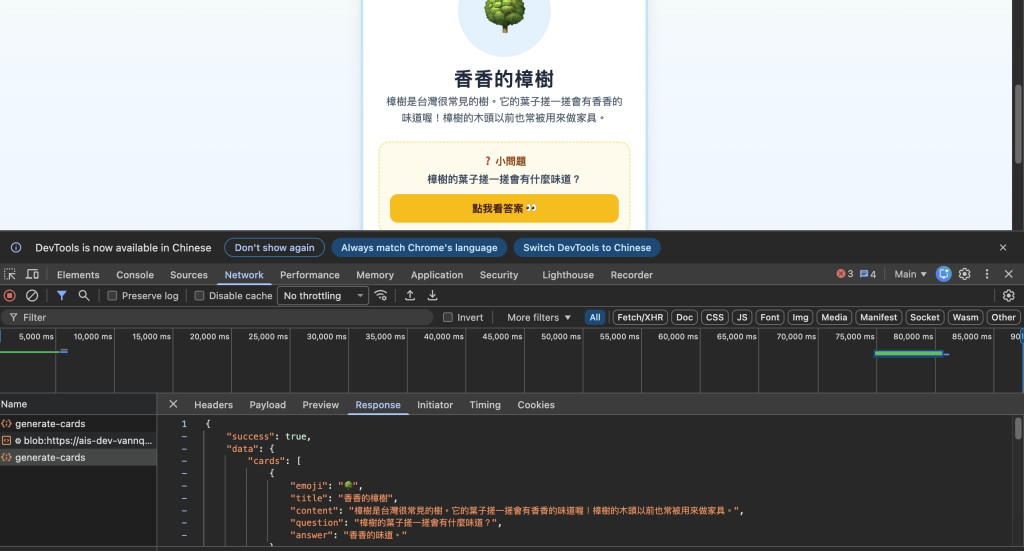Close the request details pane
The width and height of the screenshot is (1024, 551).
click(173, 404)
